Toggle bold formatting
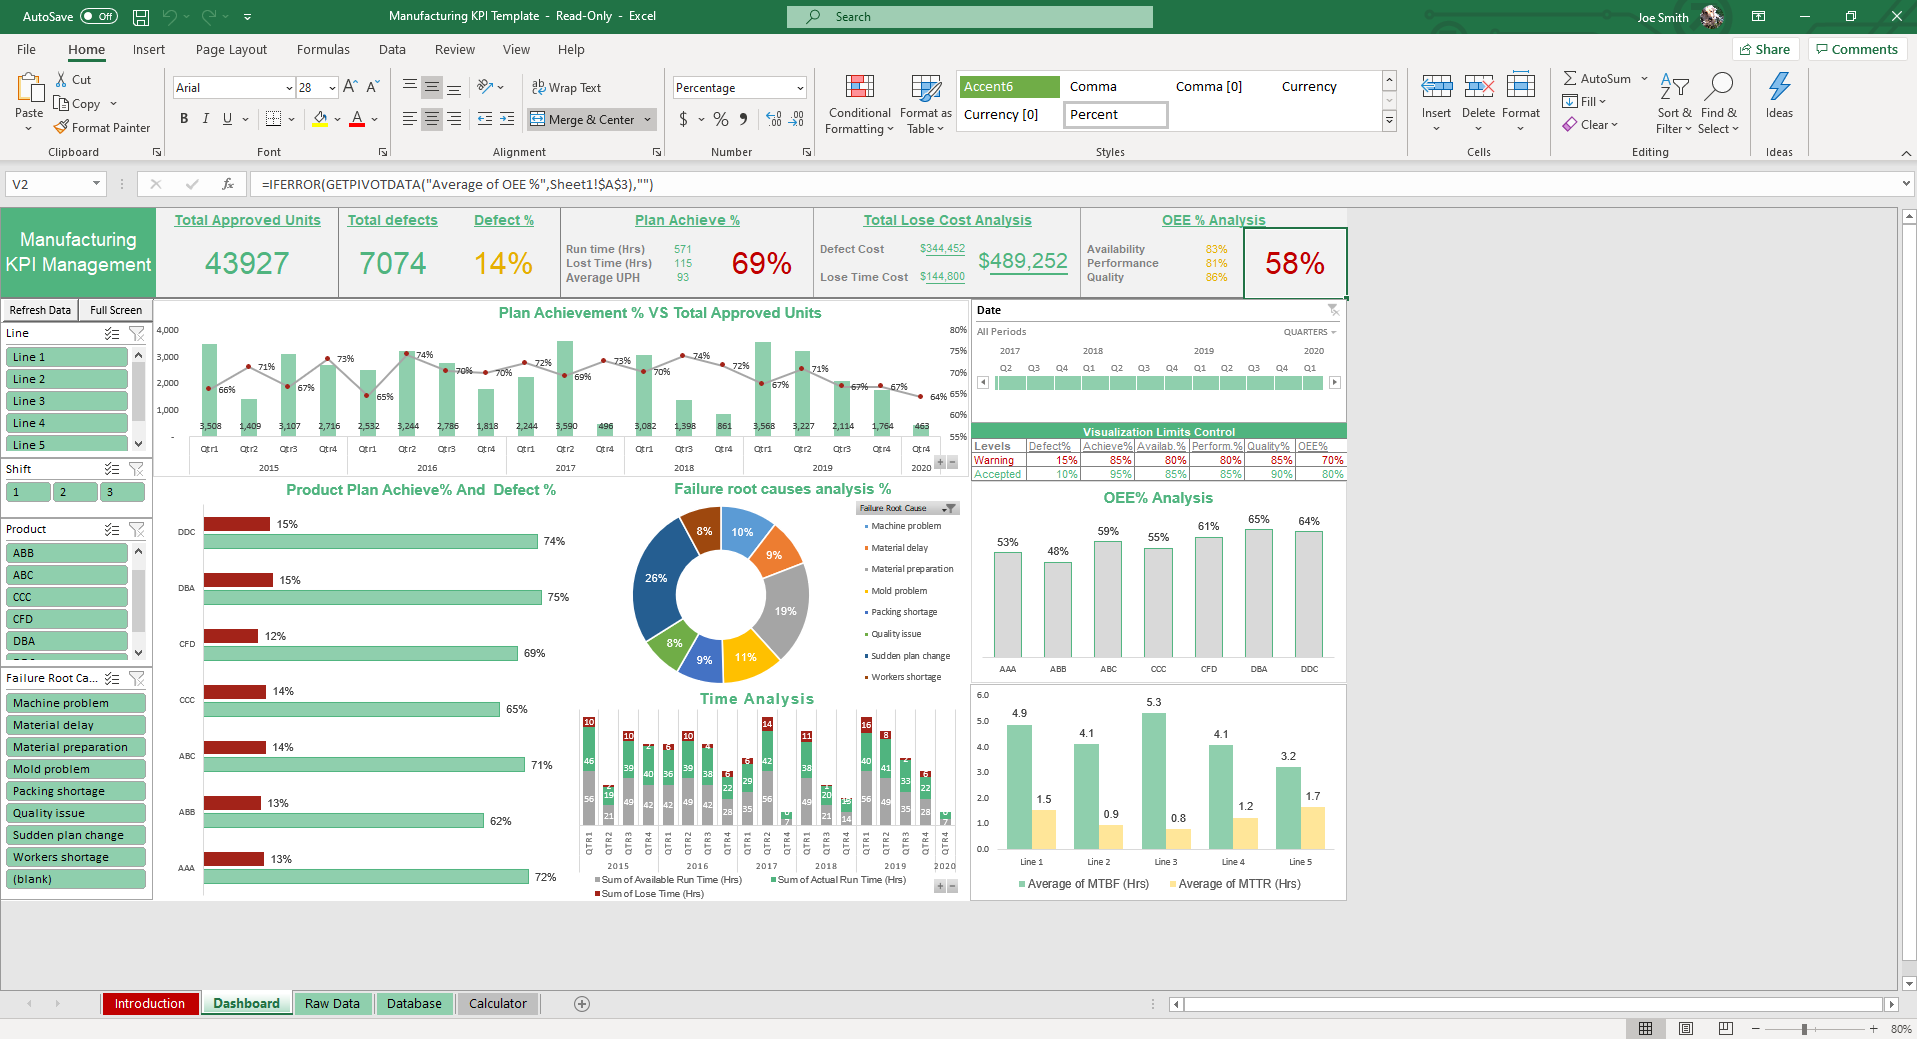Viewport: 1917px width, 1039px height. [x=183, y=118]
